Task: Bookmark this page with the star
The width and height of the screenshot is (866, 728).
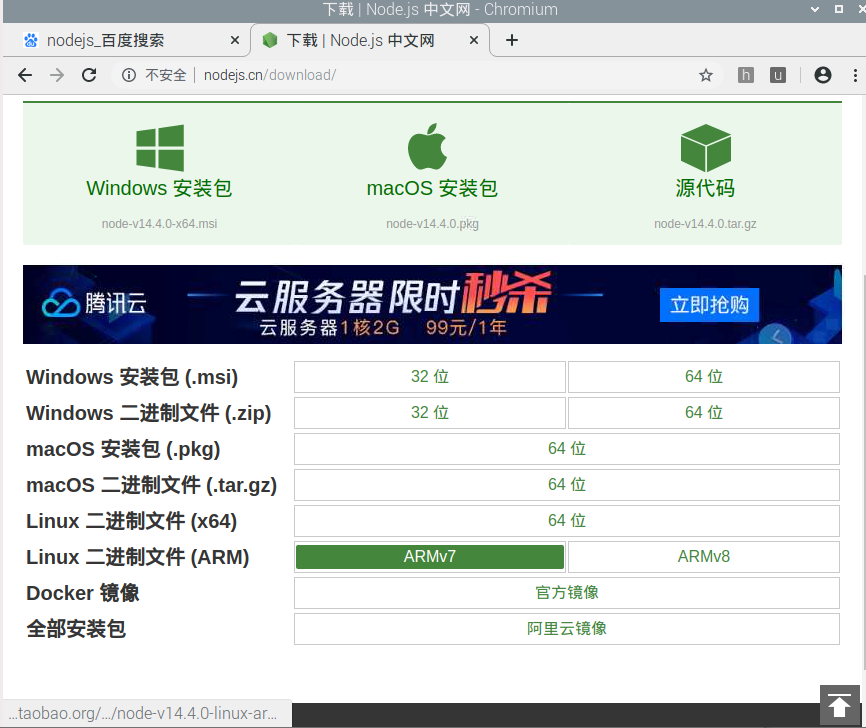Action: click(x=705, y=75)
